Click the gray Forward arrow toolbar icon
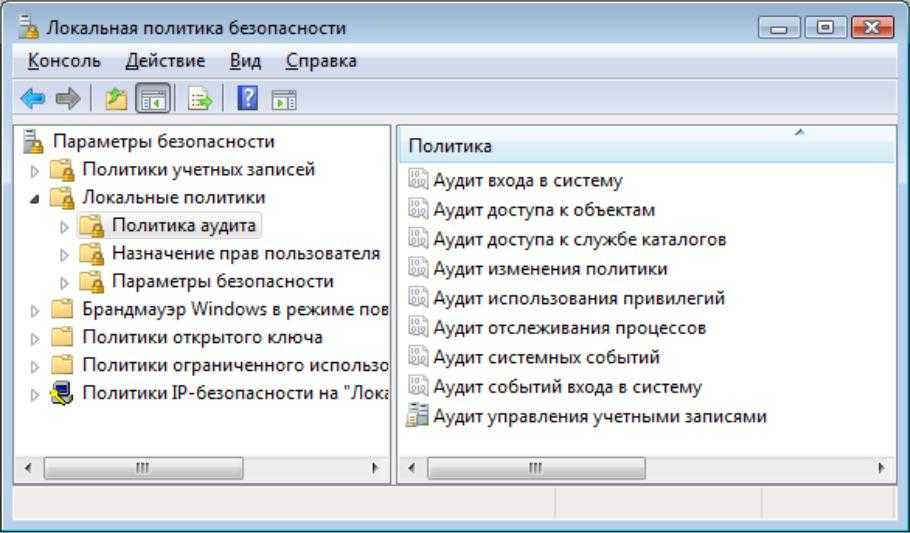The width and height of the screenshot is (910, 533). 68,98
